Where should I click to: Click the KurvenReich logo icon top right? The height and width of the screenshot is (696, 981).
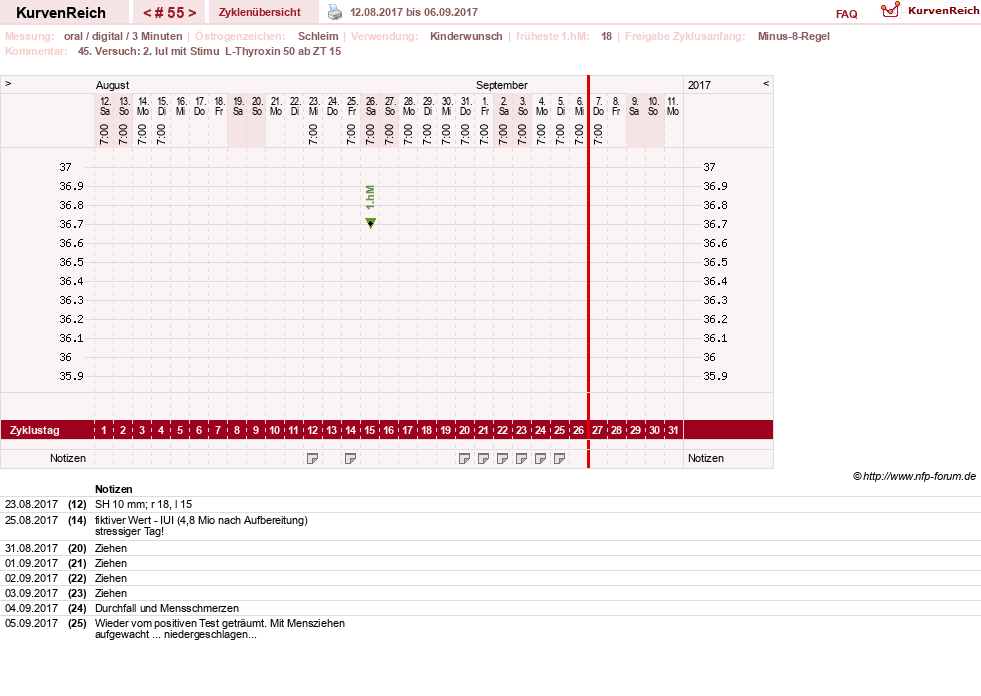(x=890, y=10)
